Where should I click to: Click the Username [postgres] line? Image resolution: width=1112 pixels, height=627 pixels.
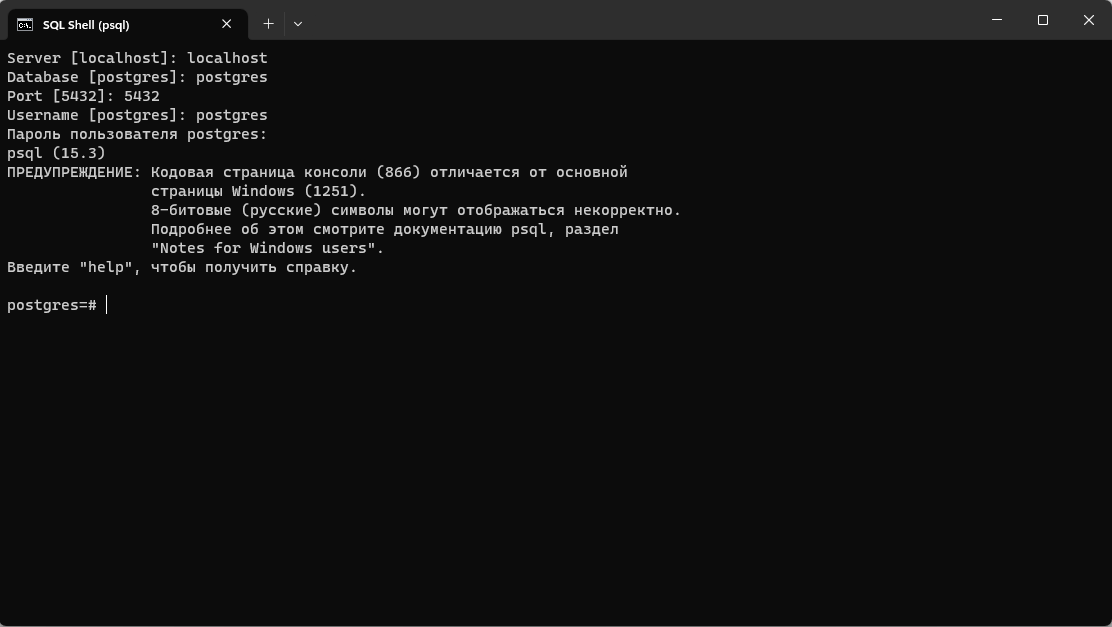[x=137, y=115]
